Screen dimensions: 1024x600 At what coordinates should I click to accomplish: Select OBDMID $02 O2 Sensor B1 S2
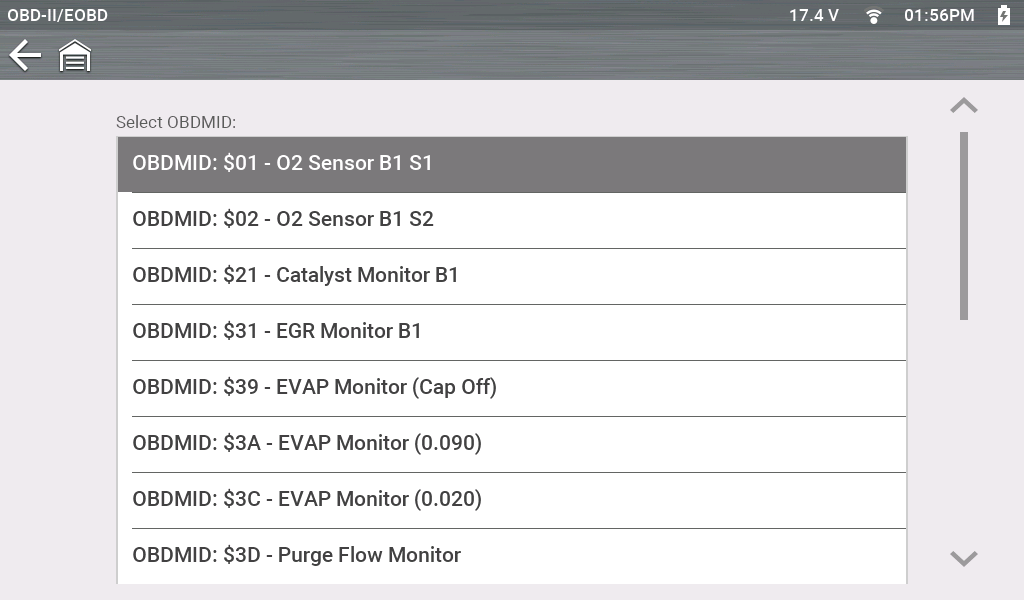click(512, 220)
